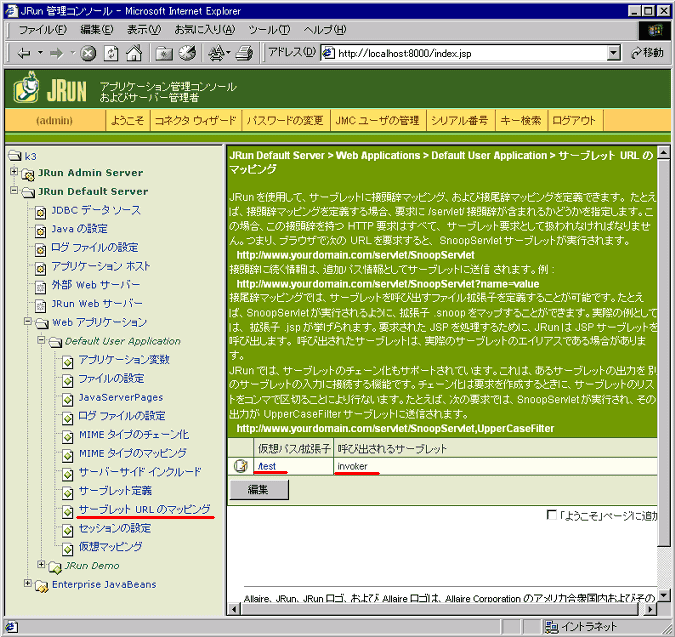Open セッションの設定 tree link

pyautogui.click(x=115, y=528)
